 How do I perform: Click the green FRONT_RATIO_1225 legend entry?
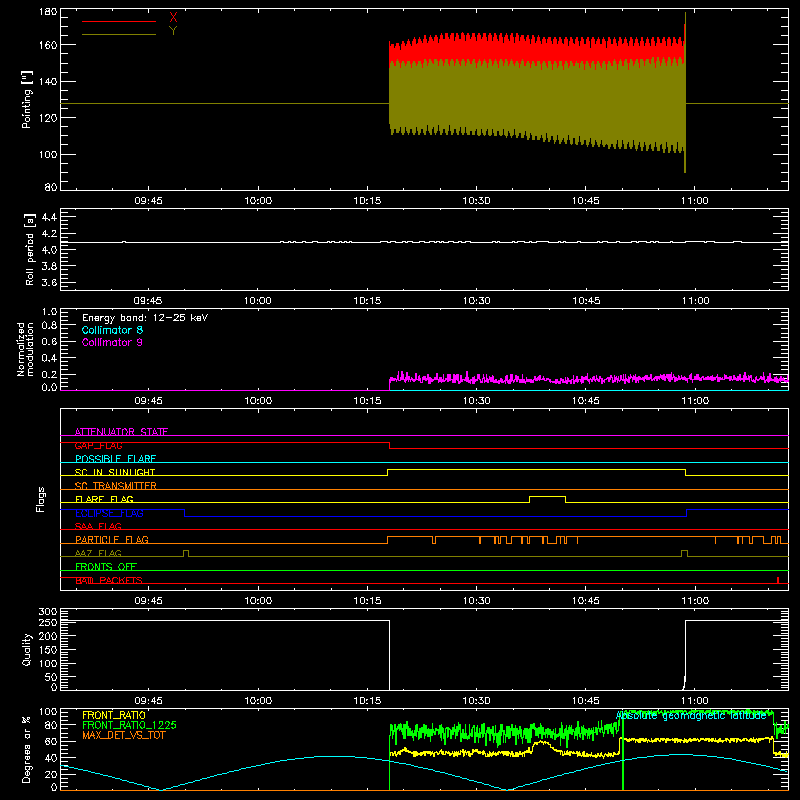coord(129,725)
